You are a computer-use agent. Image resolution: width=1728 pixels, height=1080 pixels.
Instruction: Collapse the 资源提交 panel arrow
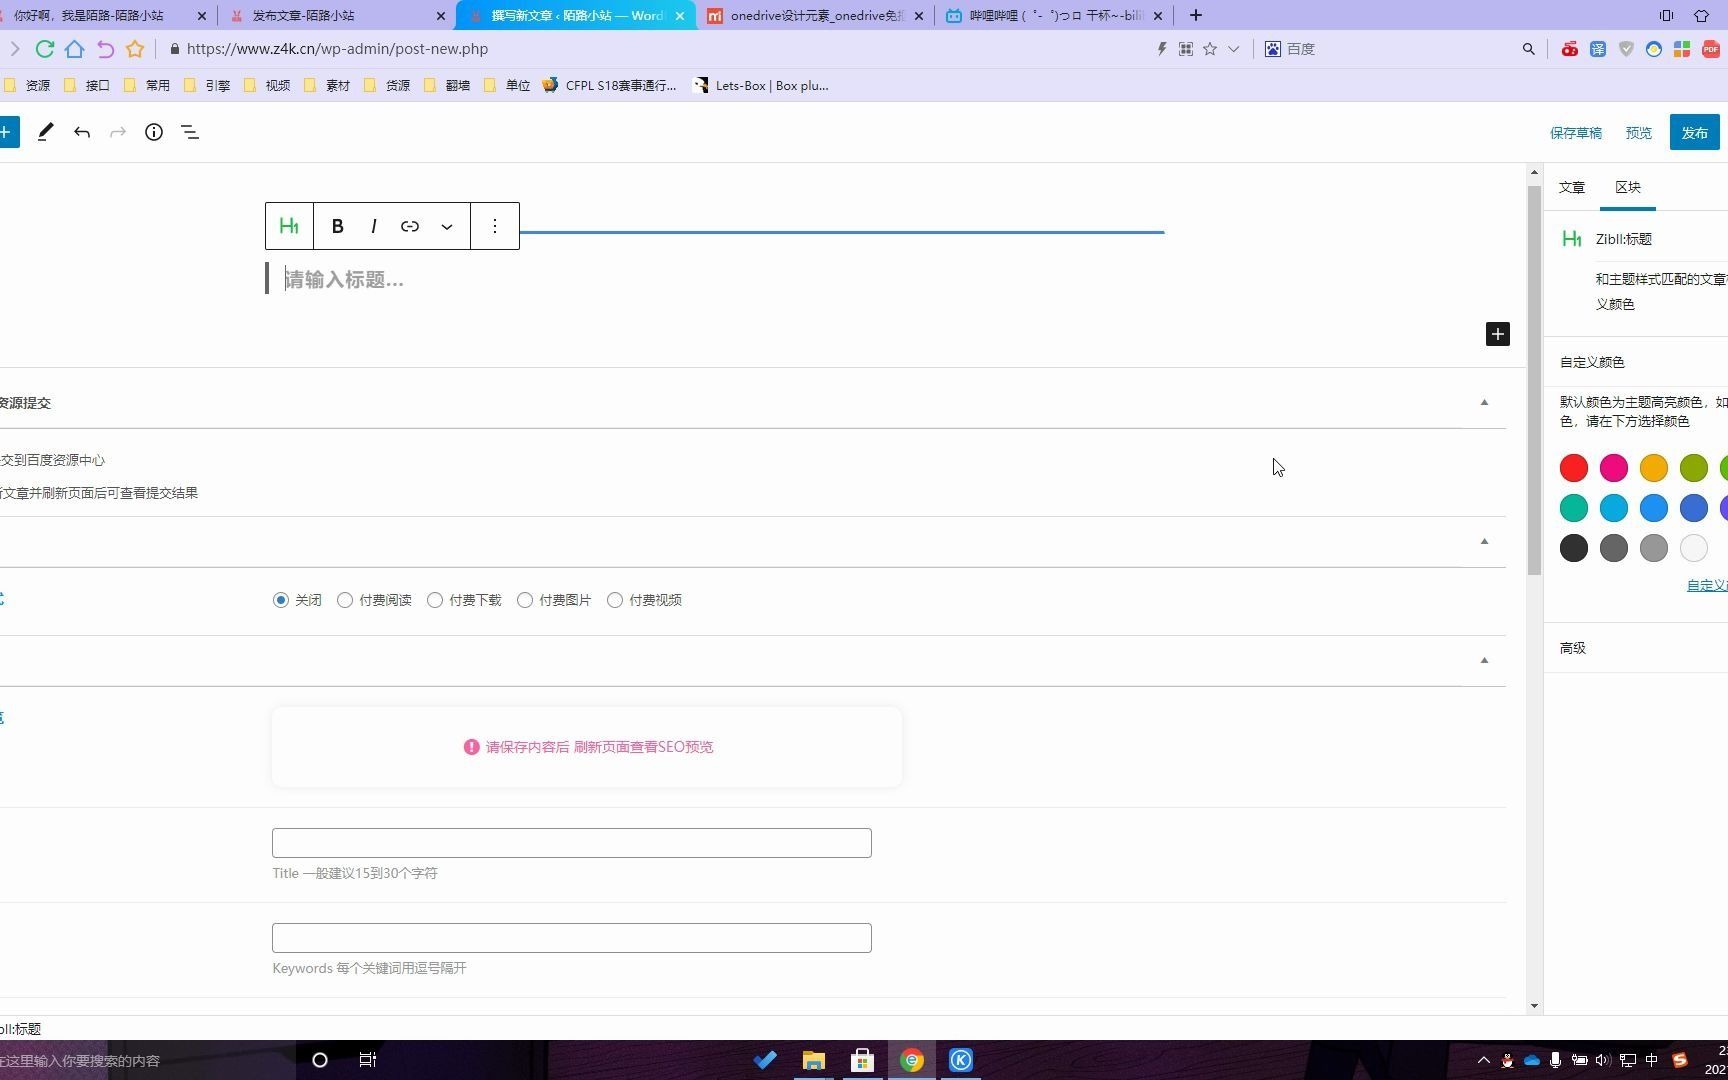click(x=1484, y=403)
